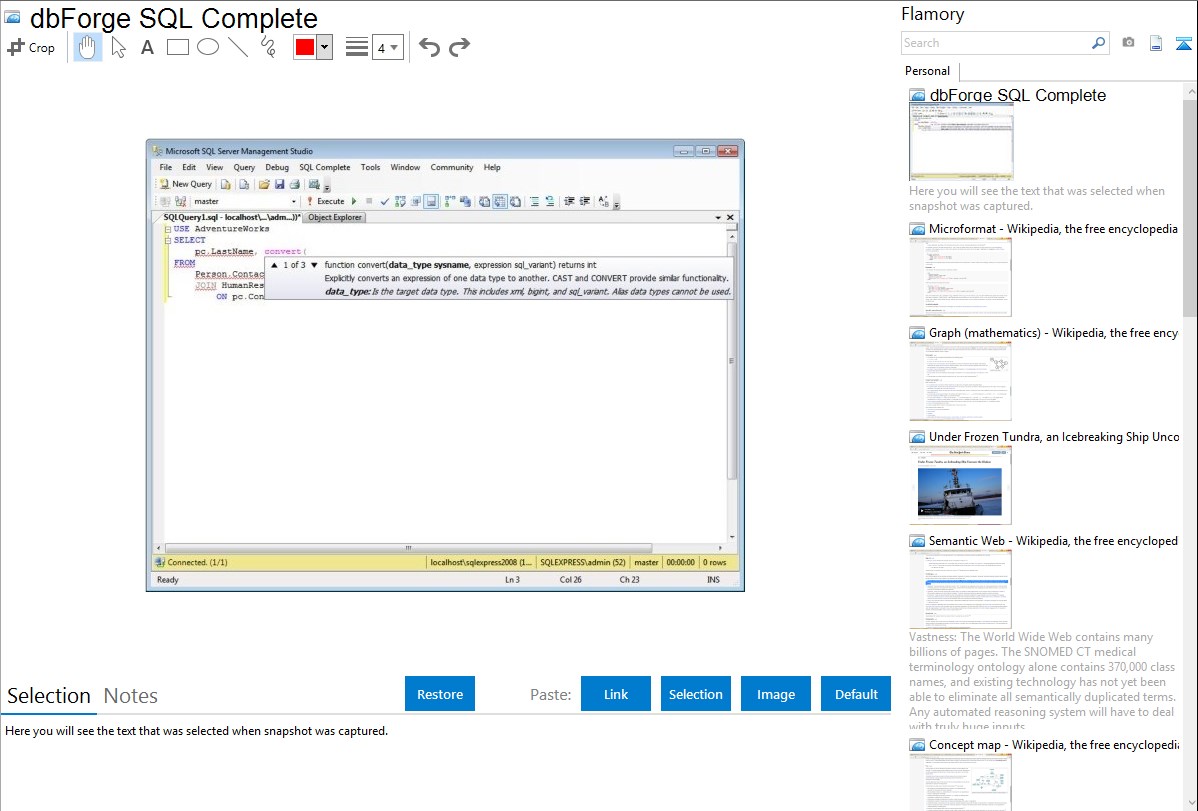
Task: Switch to the Notes tab
Action: [x=131, y=696]
